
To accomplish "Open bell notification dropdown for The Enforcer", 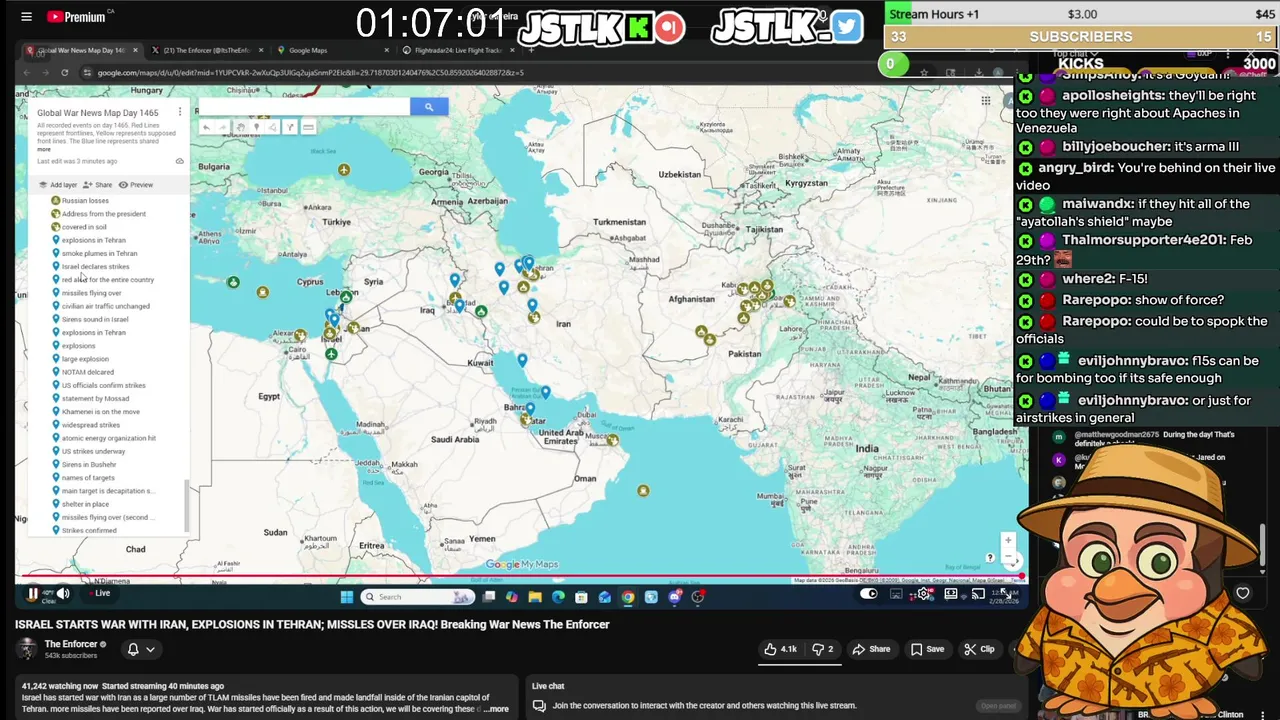I will [141, 649].
